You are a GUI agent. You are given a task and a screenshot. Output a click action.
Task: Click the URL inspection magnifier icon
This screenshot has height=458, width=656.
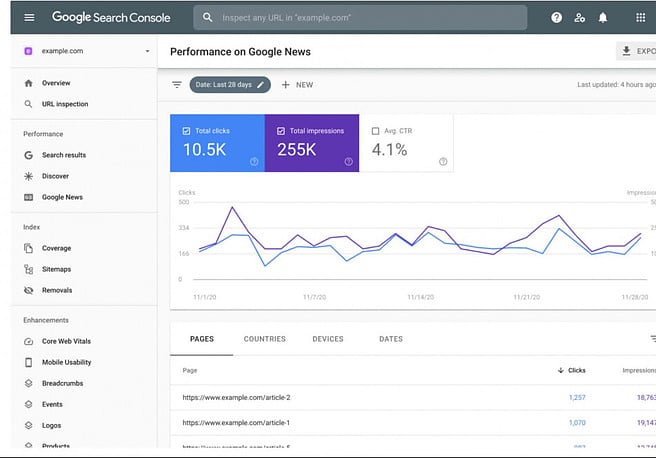pyautogui.click(x=28, y=104)
